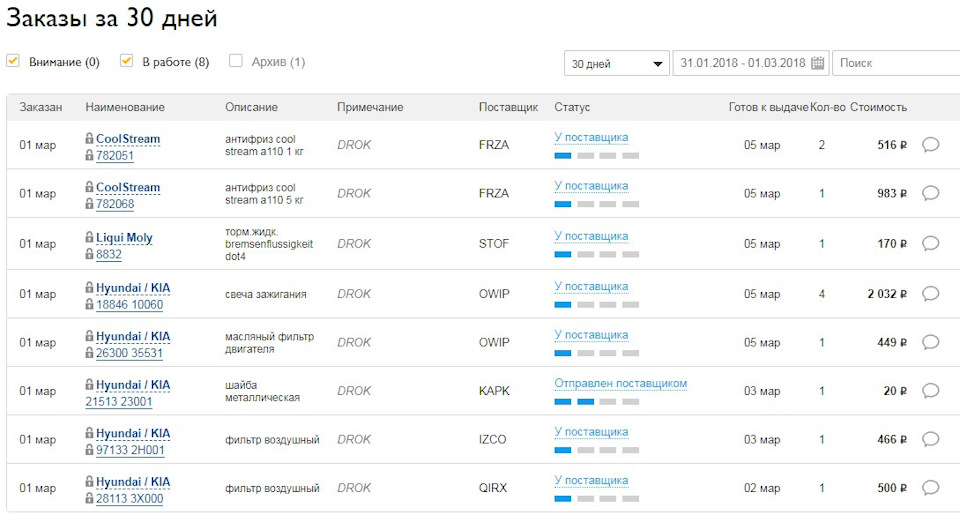Sort by Заказан column header

(x=40, y=107)
